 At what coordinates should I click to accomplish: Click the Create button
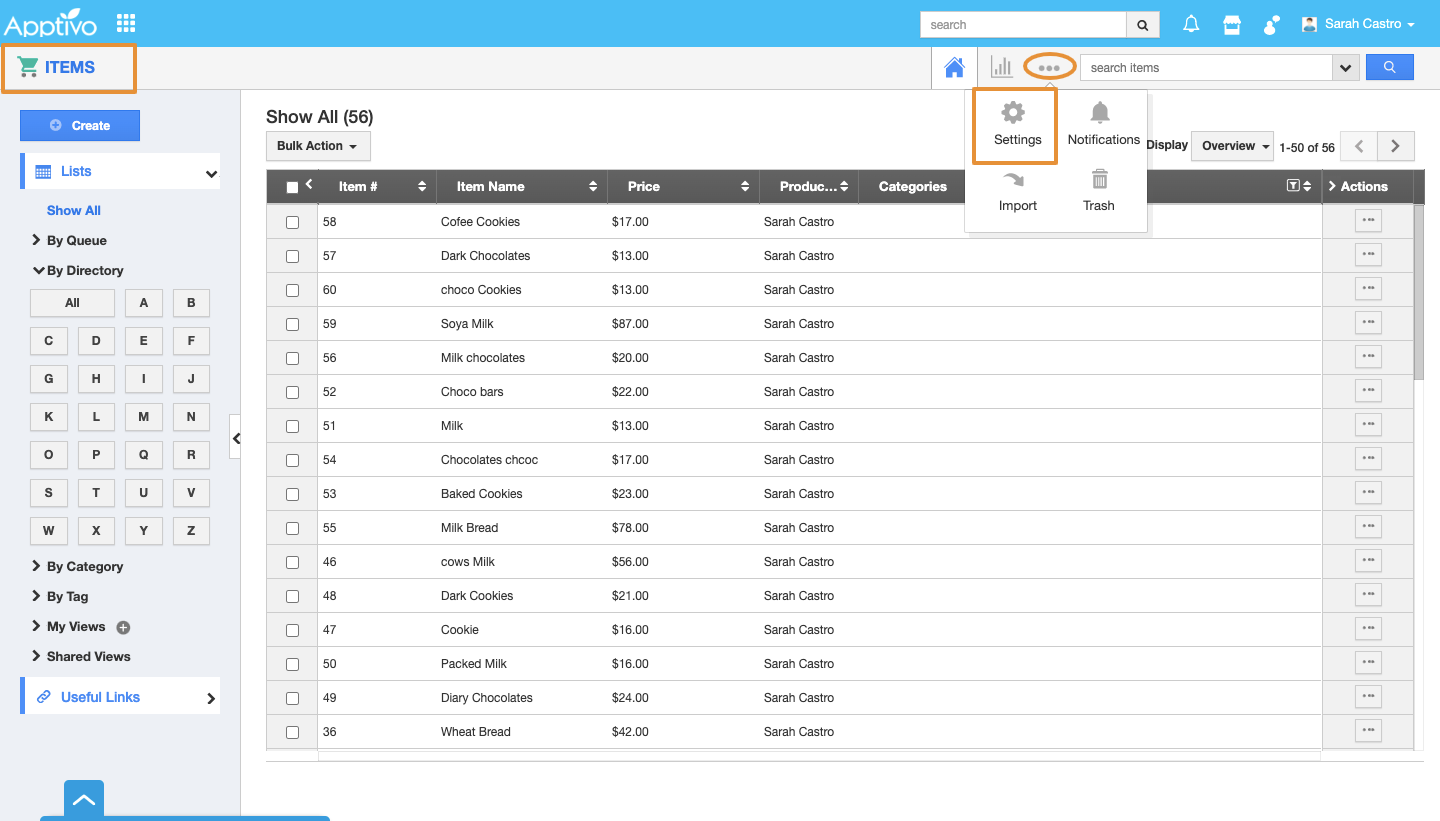tap(80, 126)
